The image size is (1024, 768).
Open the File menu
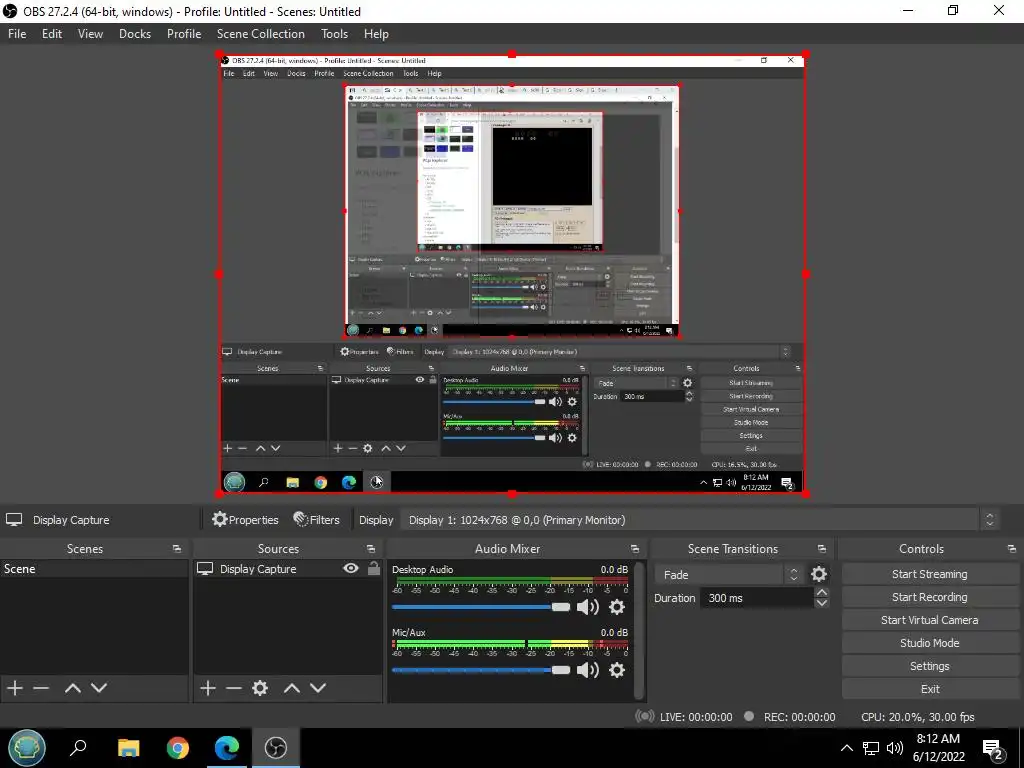17,33
